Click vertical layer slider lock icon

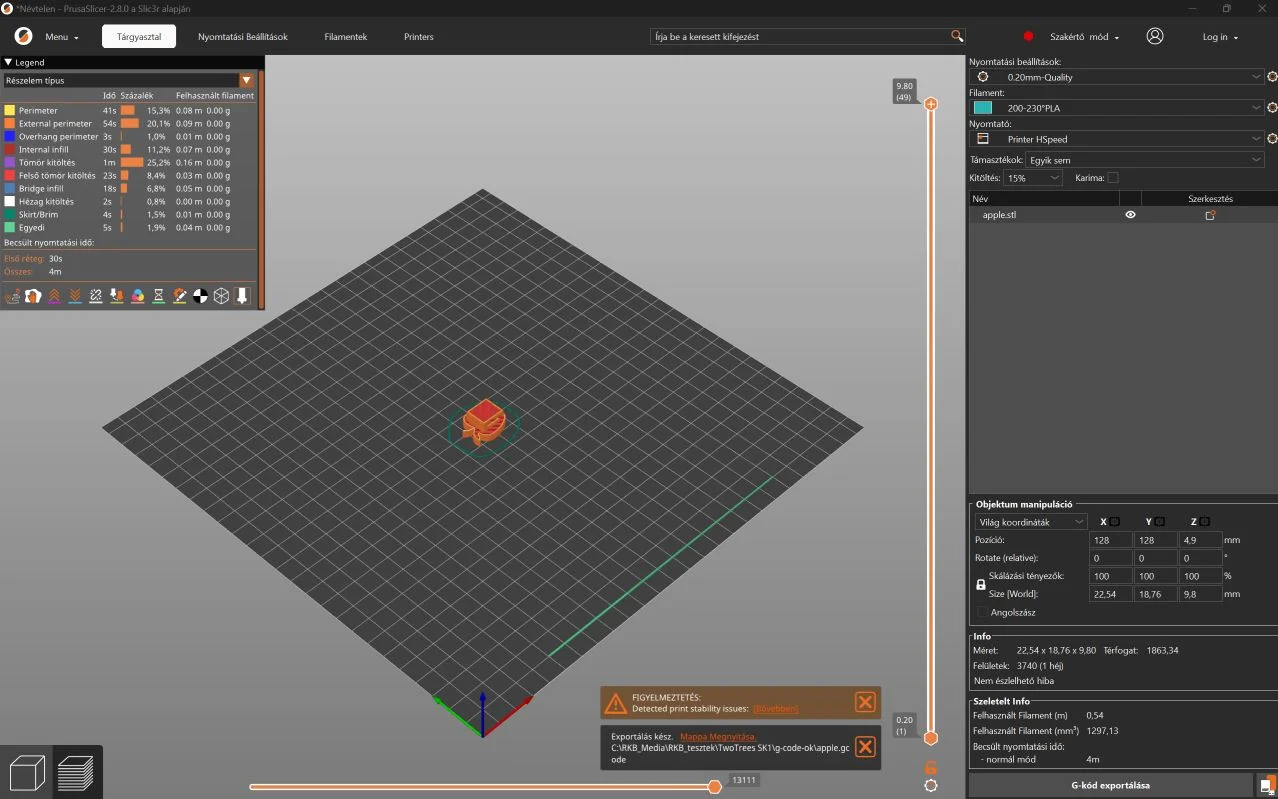click(931, 767)
